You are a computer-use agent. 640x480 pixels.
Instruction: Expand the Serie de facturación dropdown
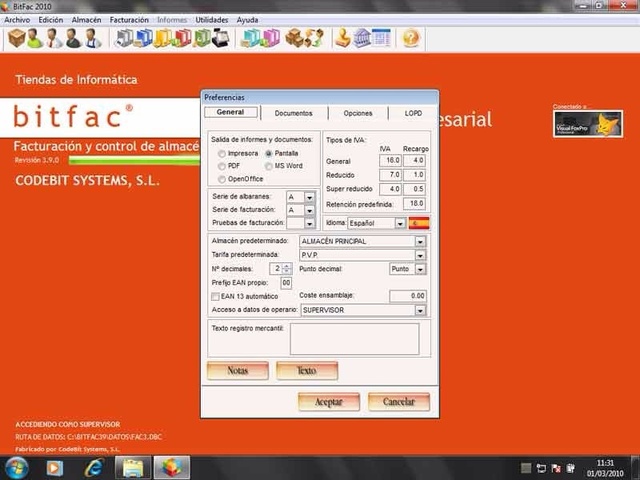(x=310, y=211)
